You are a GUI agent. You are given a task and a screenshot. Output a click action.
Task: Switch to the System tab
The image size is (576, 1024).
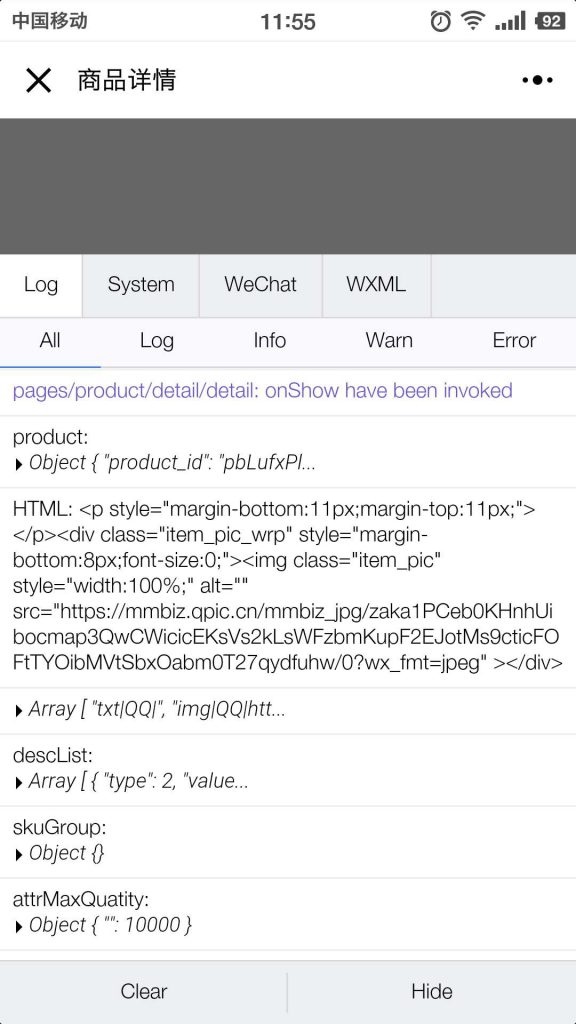coord(141,285)
